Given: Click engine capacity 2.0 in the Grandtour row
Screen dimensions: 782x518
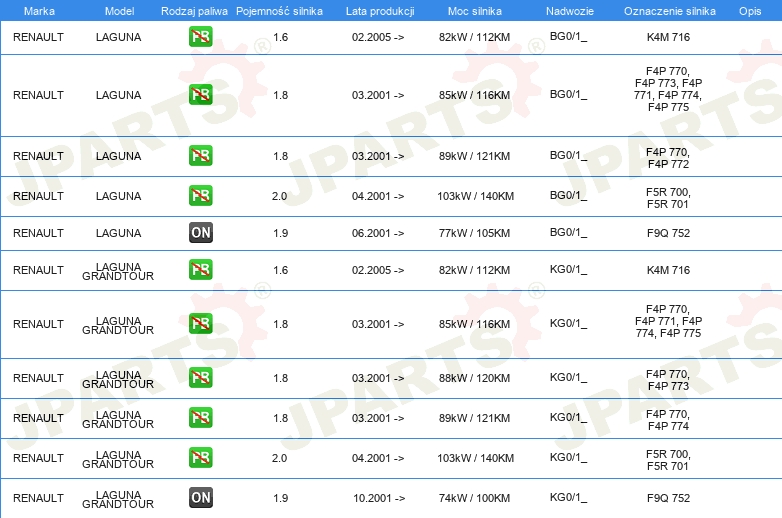Looking at the screenshot, I should point(279,458).
